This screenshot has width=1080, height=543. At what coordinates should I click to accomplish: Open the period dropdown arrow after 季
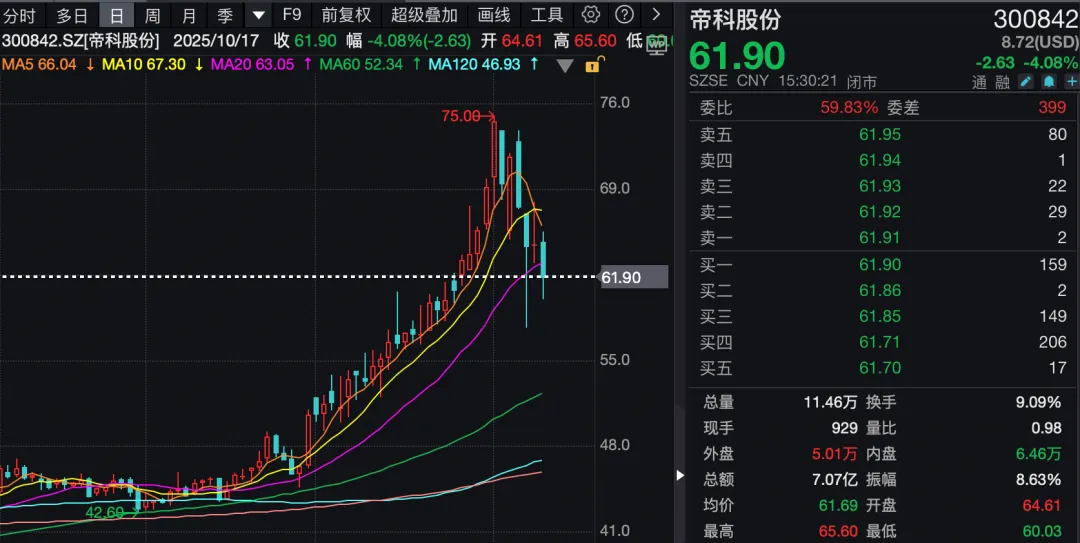(x=259, y=15)
